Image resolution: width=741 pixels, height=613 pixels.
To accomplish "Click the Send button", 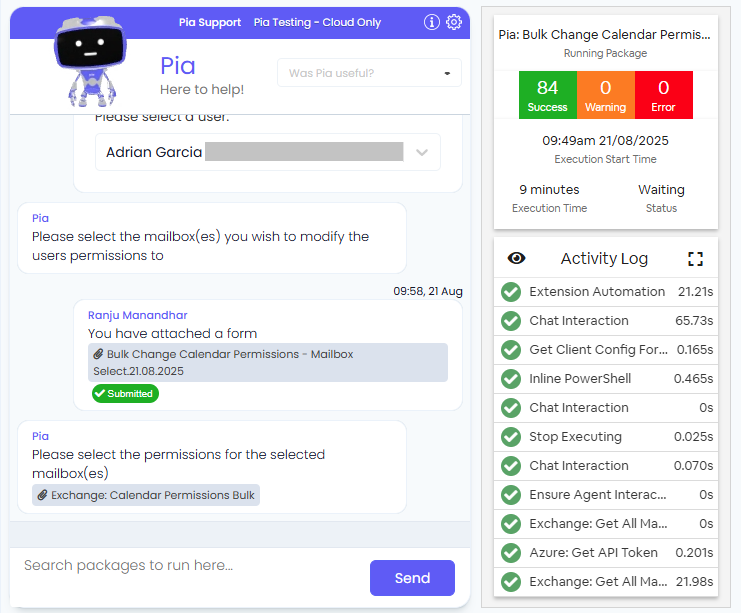I will (x=412, y=578).
